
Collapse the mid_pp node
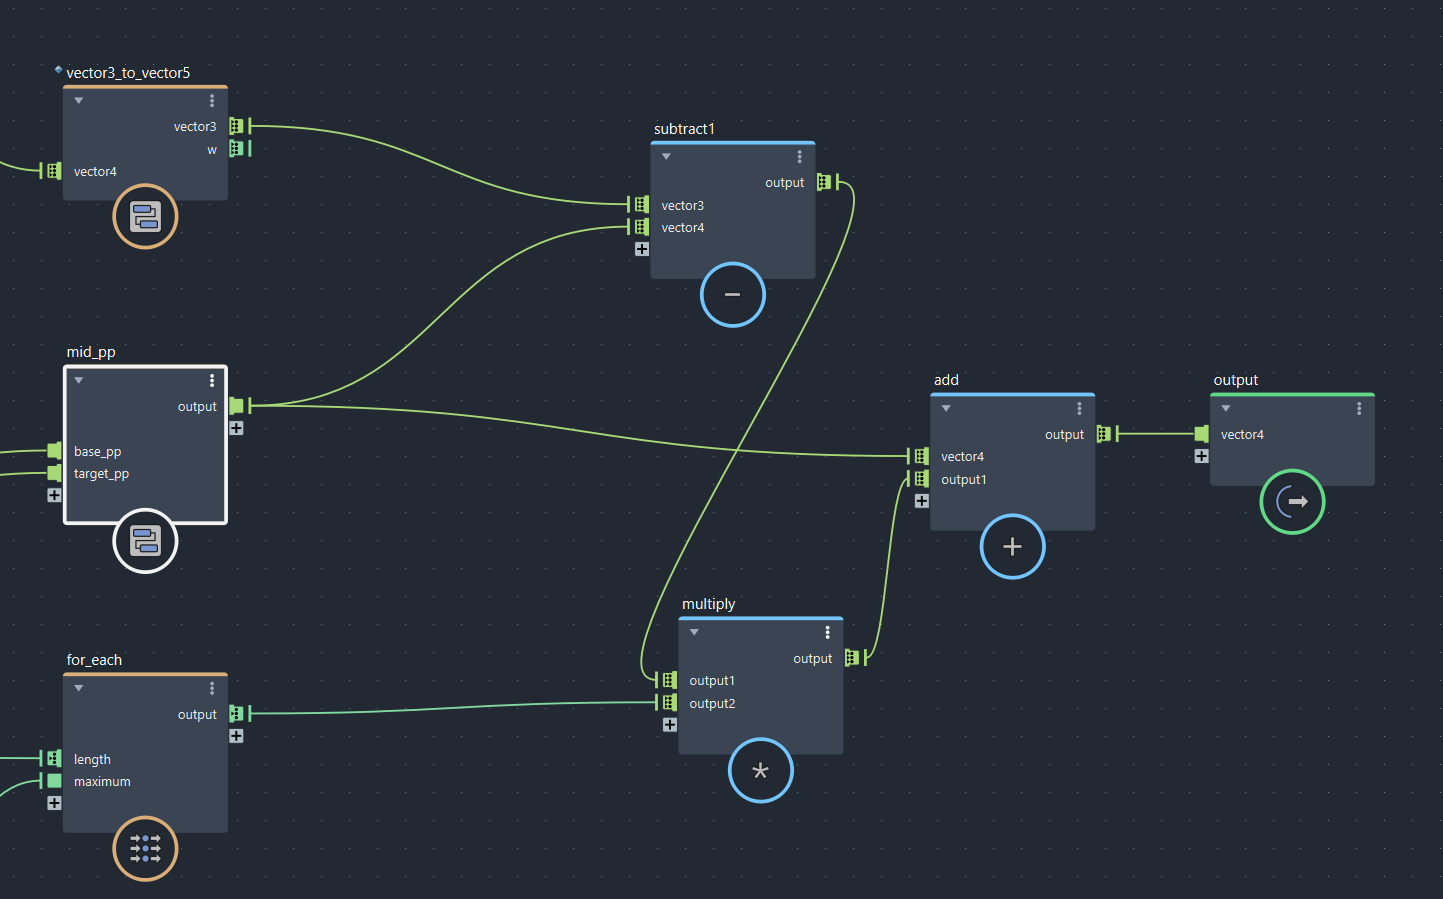coord(79,381)
